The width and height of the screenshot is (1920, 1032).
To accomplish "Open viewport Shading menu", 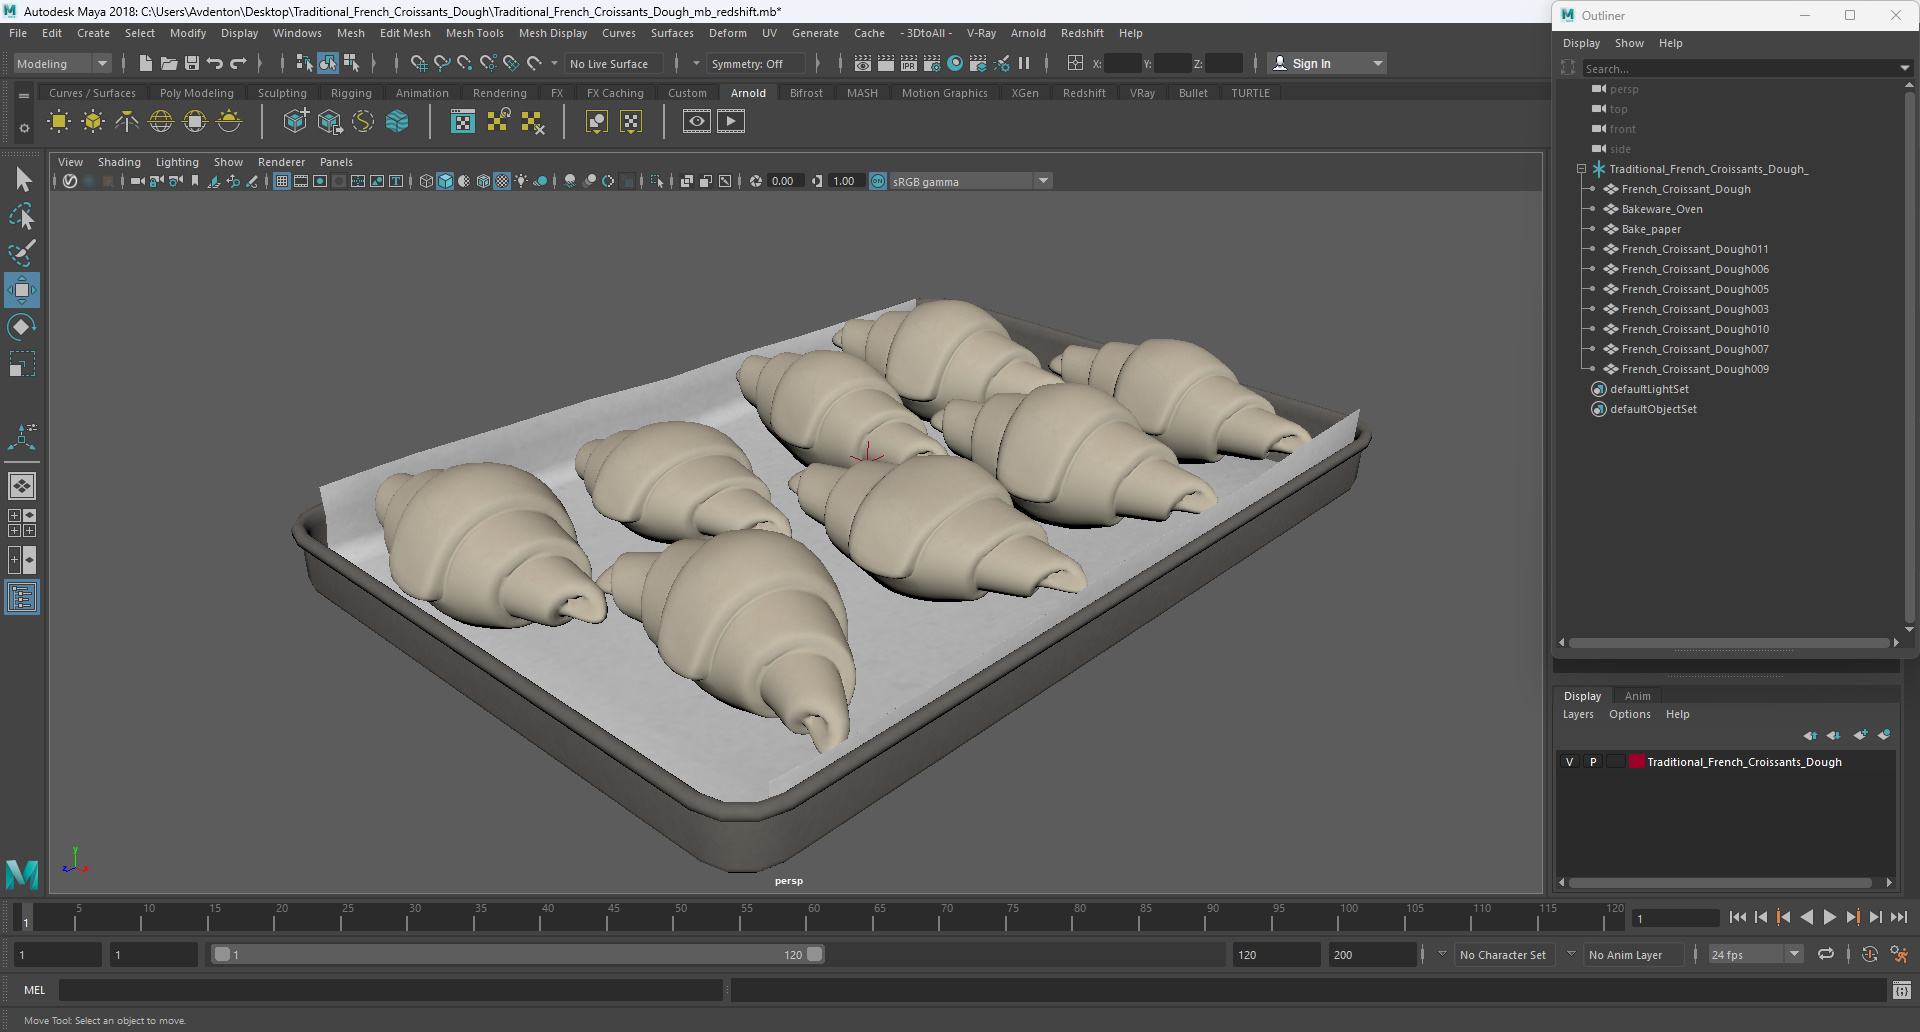I will coord(119,162).
